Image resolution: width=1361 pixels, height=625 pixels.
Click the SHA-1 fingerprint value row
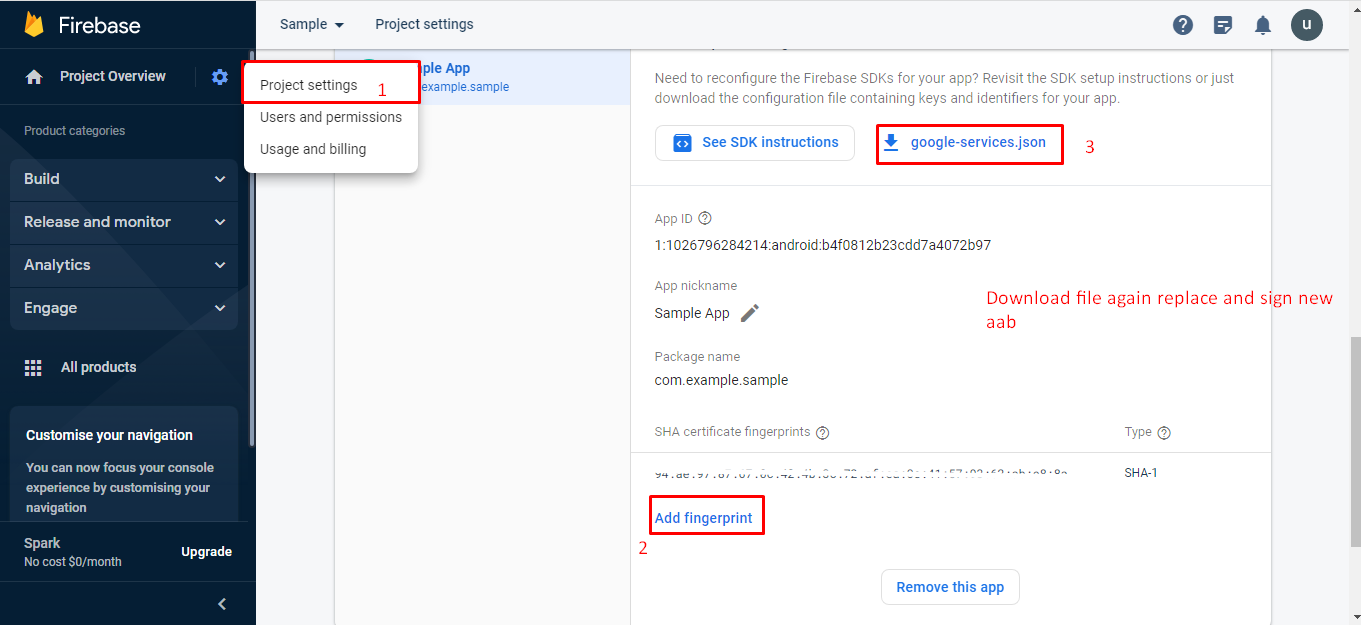point(861,473)
